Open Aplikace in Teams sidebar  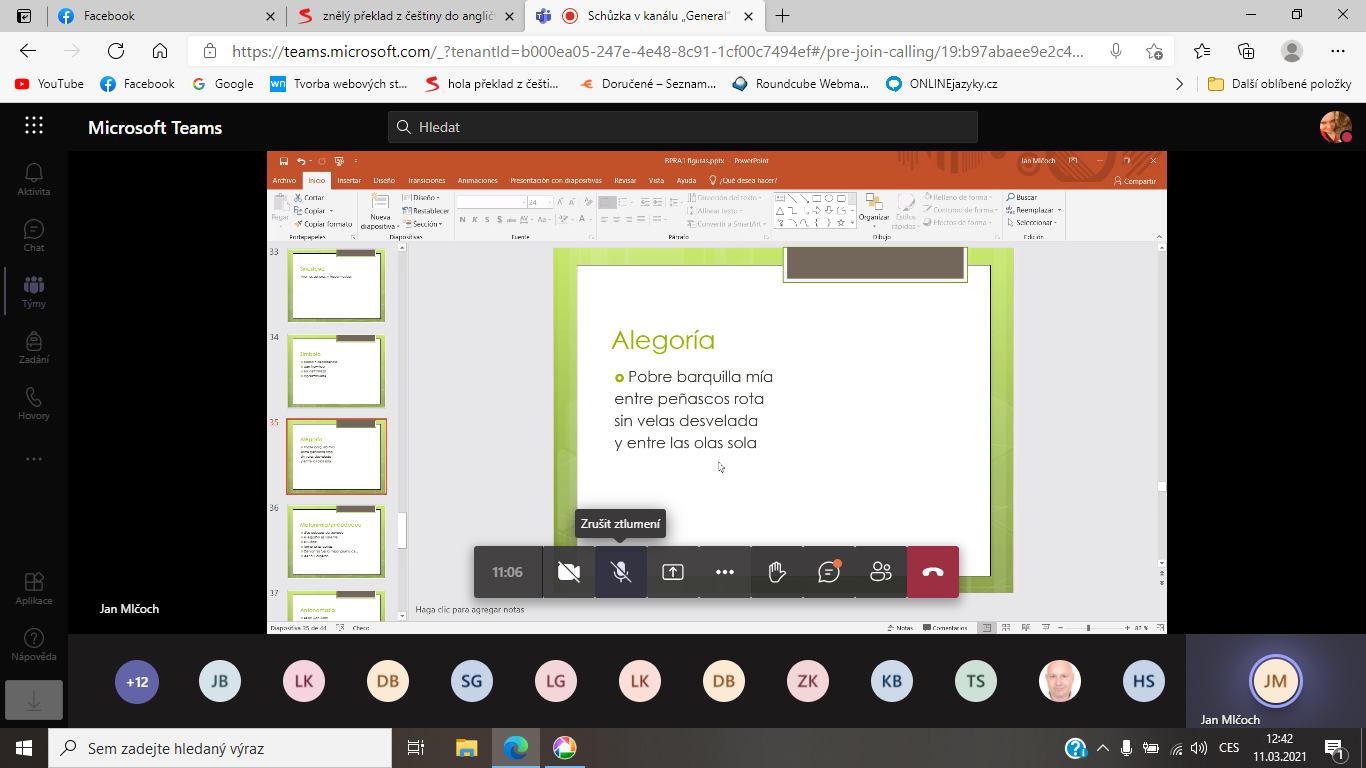pyautogui.click(x=34, y=588)
